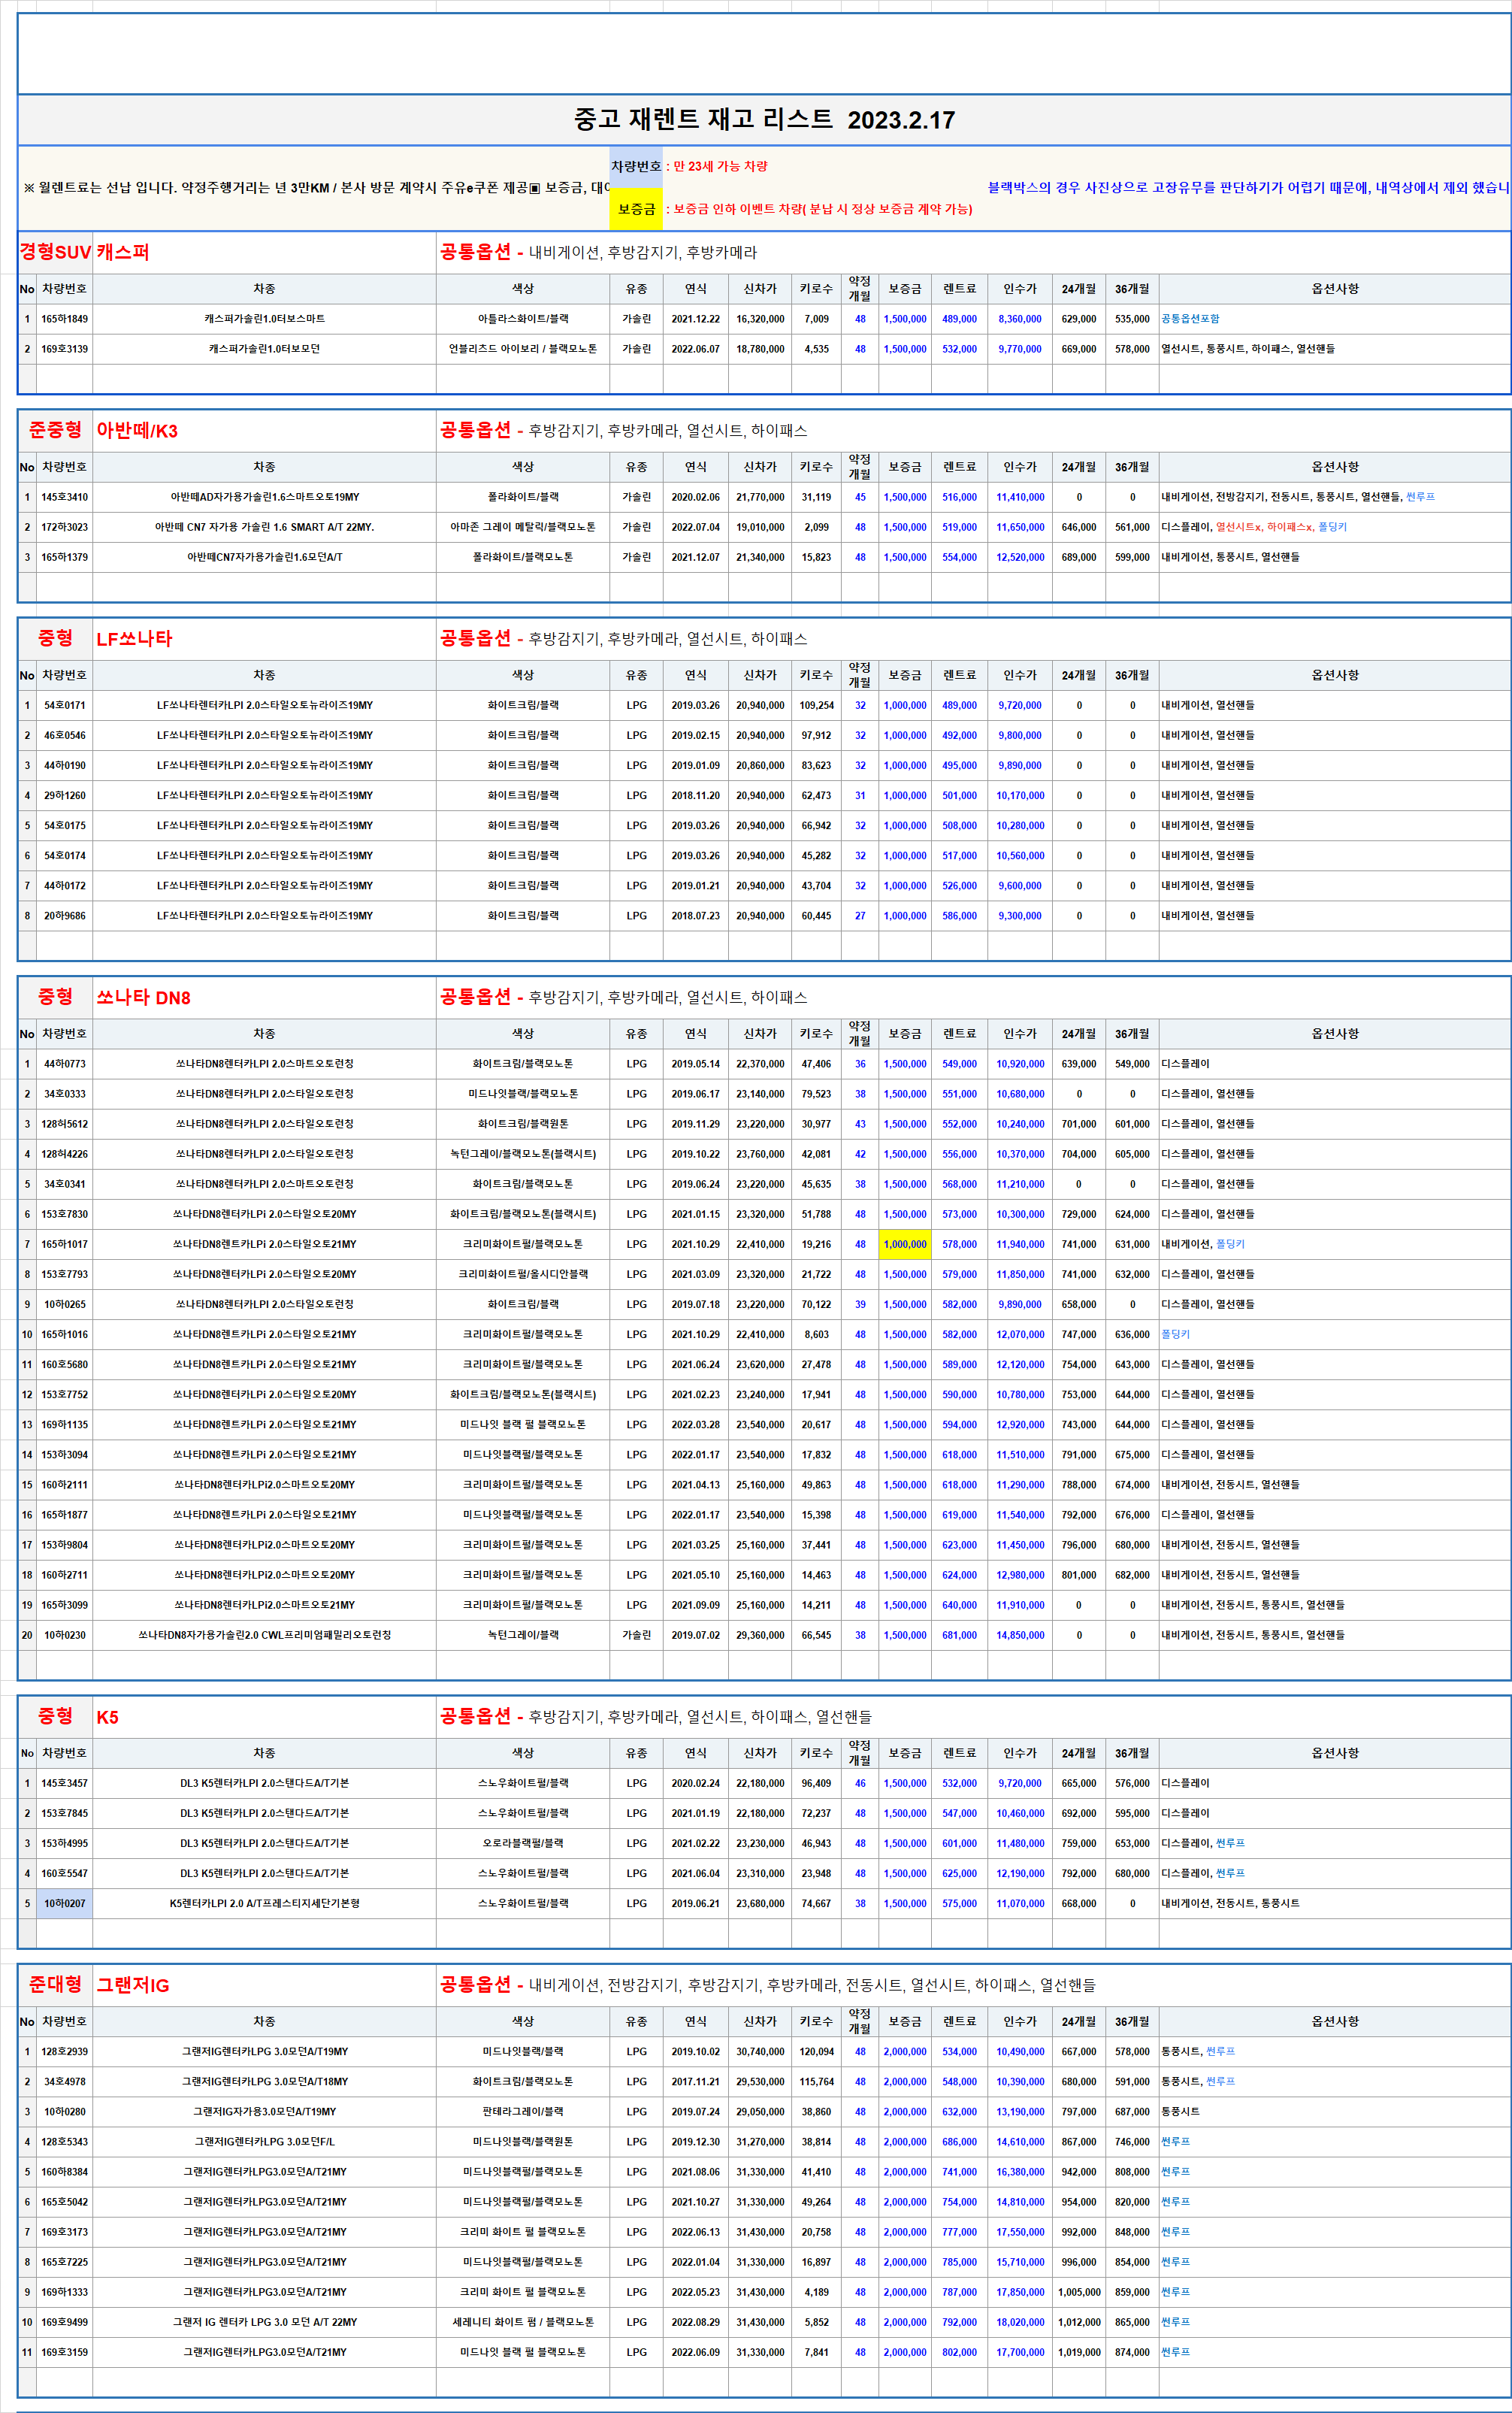Select color cell "오로라블랙펄/블랙"
Screen dimensions: 1512x2413
[x=523, y=1843]
